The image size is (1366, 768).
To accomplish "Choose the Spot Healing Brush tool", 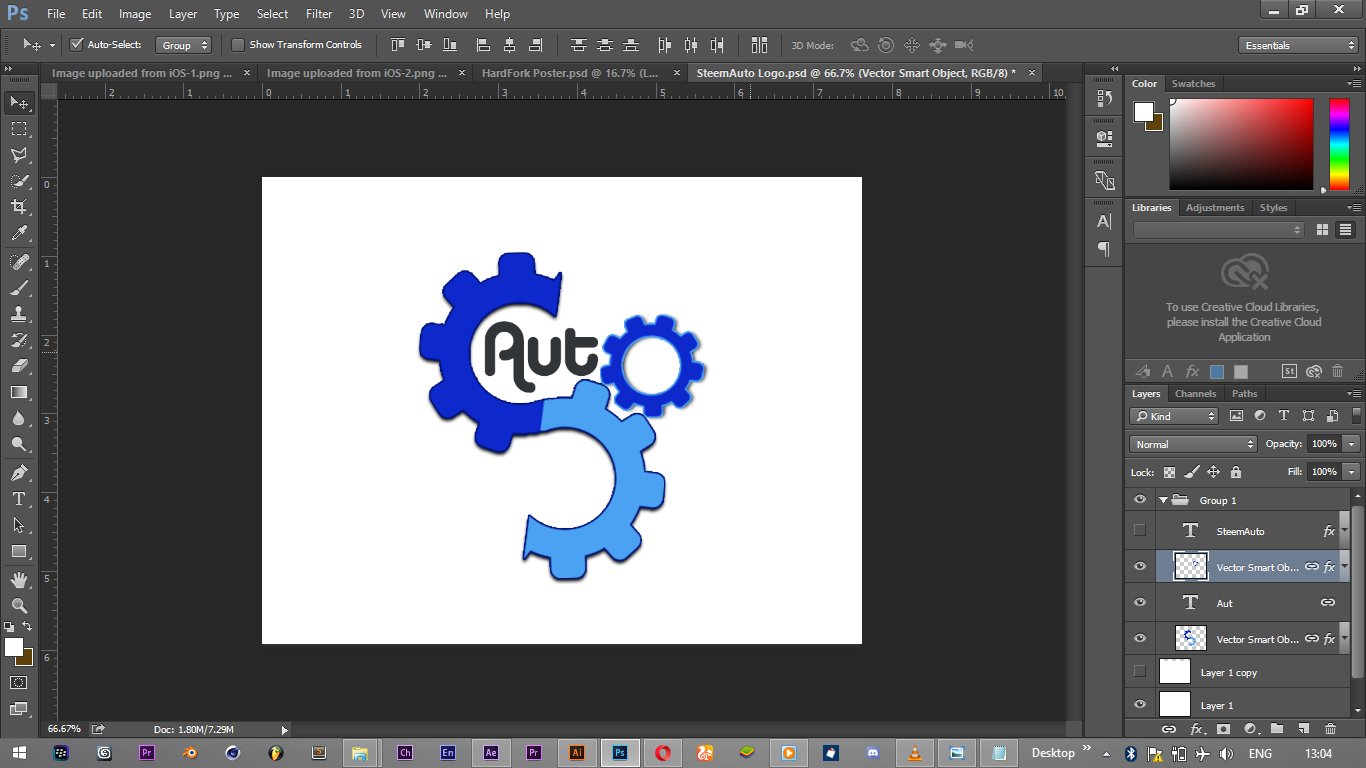I will coord(19,262).
